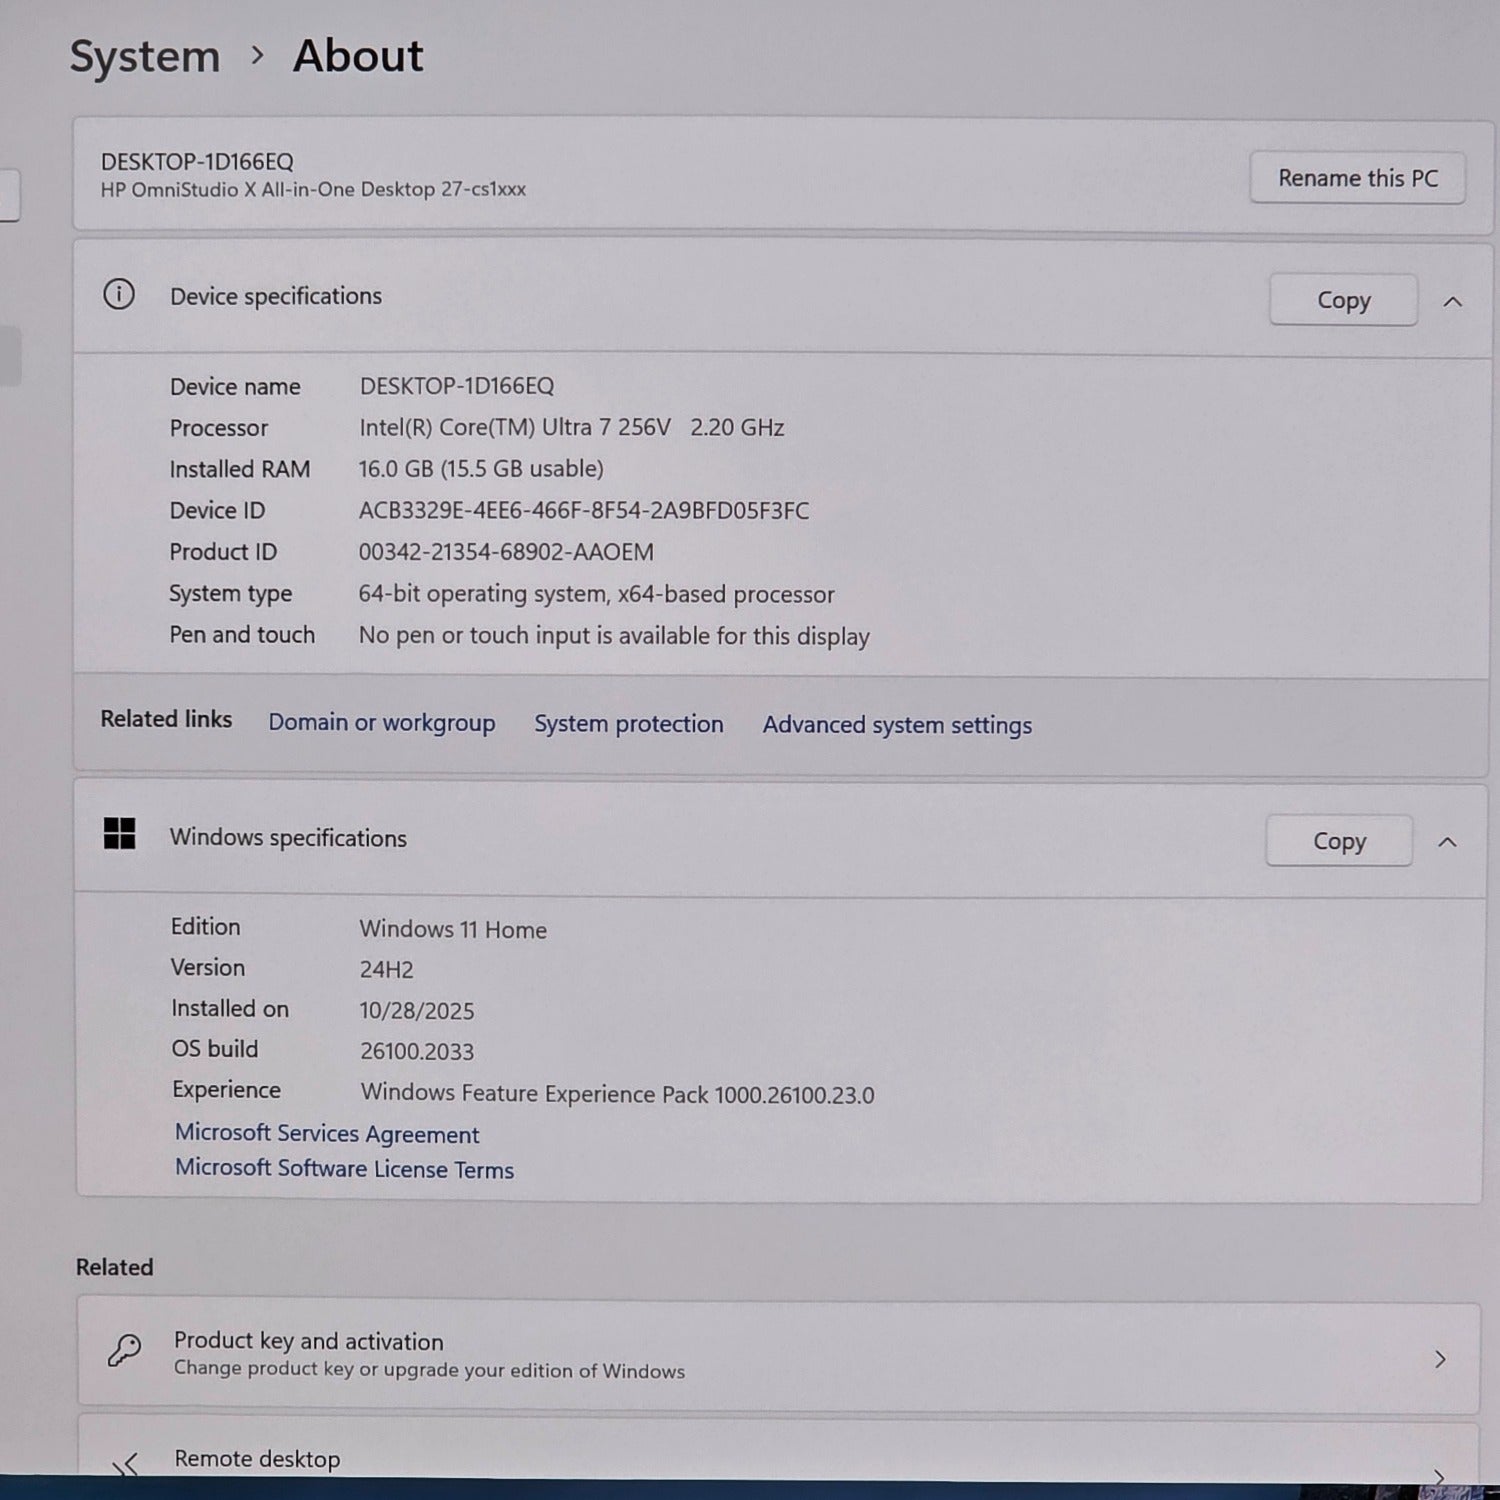The image size is (1500, 1500).
Task: Copy the Windows specifications
Action: click(x=1339, y=842)
